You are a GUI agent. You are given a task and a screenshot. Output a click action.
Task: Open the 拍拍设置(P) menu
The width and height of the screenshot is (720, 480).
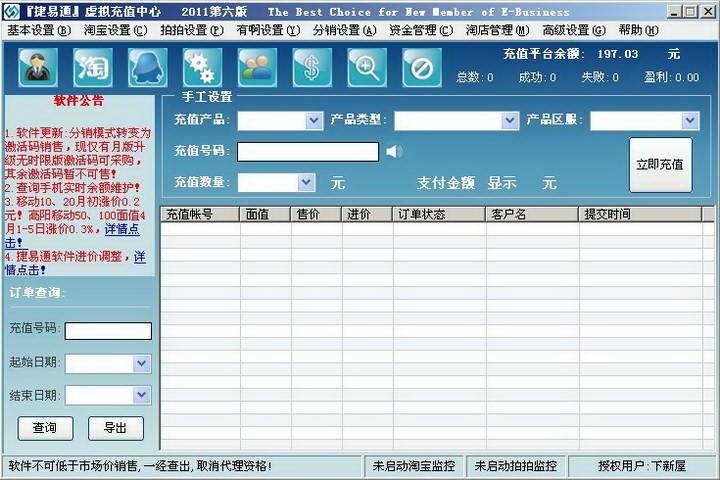click(192, 30)
